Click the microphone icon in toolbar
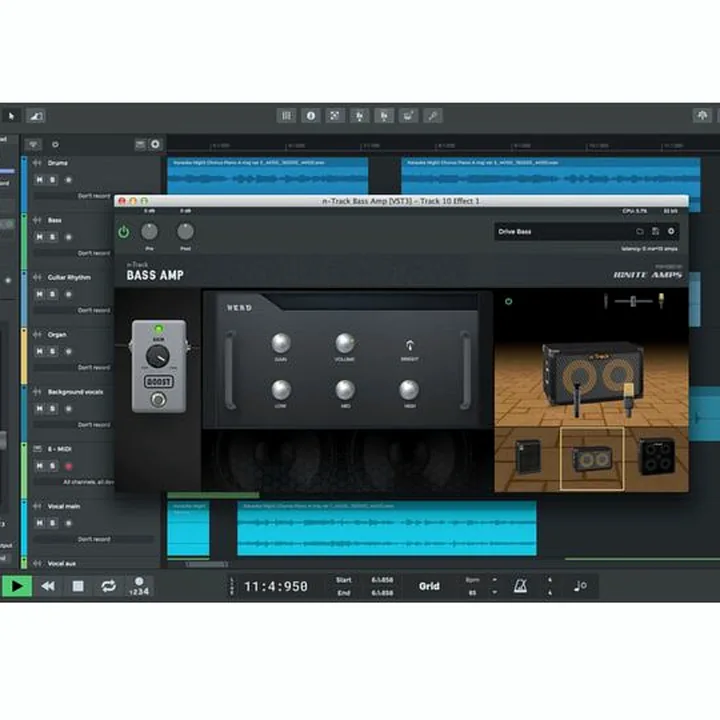720x720 pixels. point(433,116)
